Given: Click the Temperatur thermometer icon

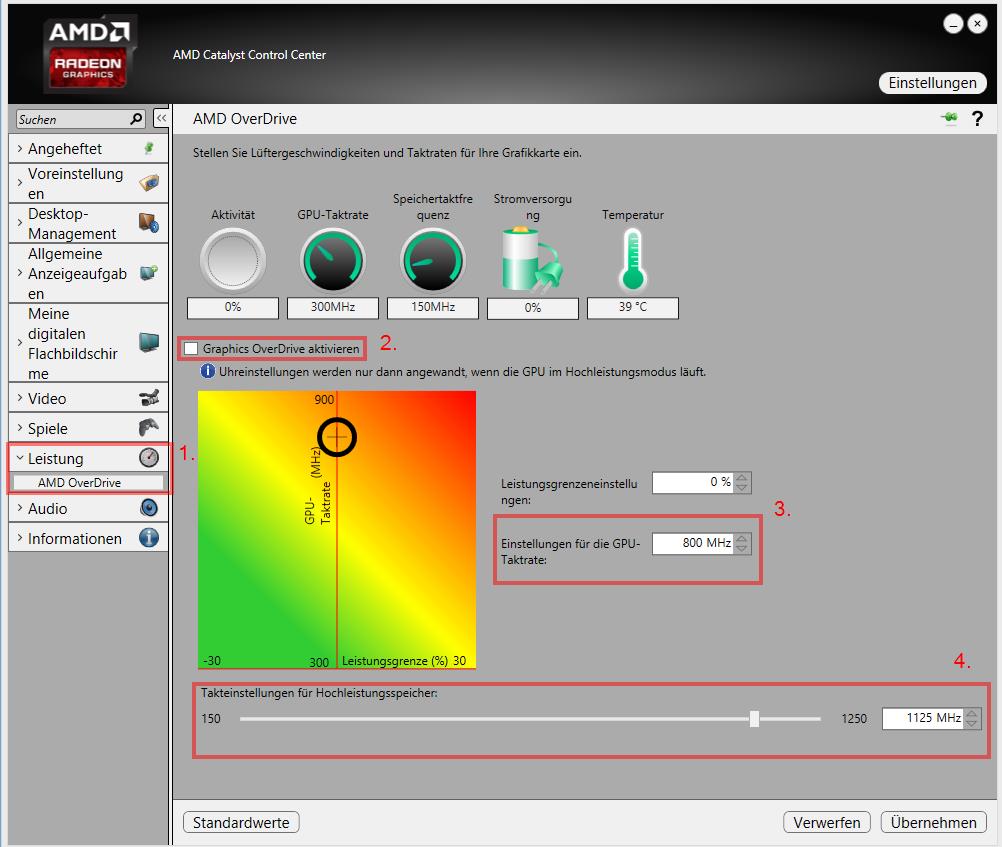Looking at the screenshot, I should 633,260.
